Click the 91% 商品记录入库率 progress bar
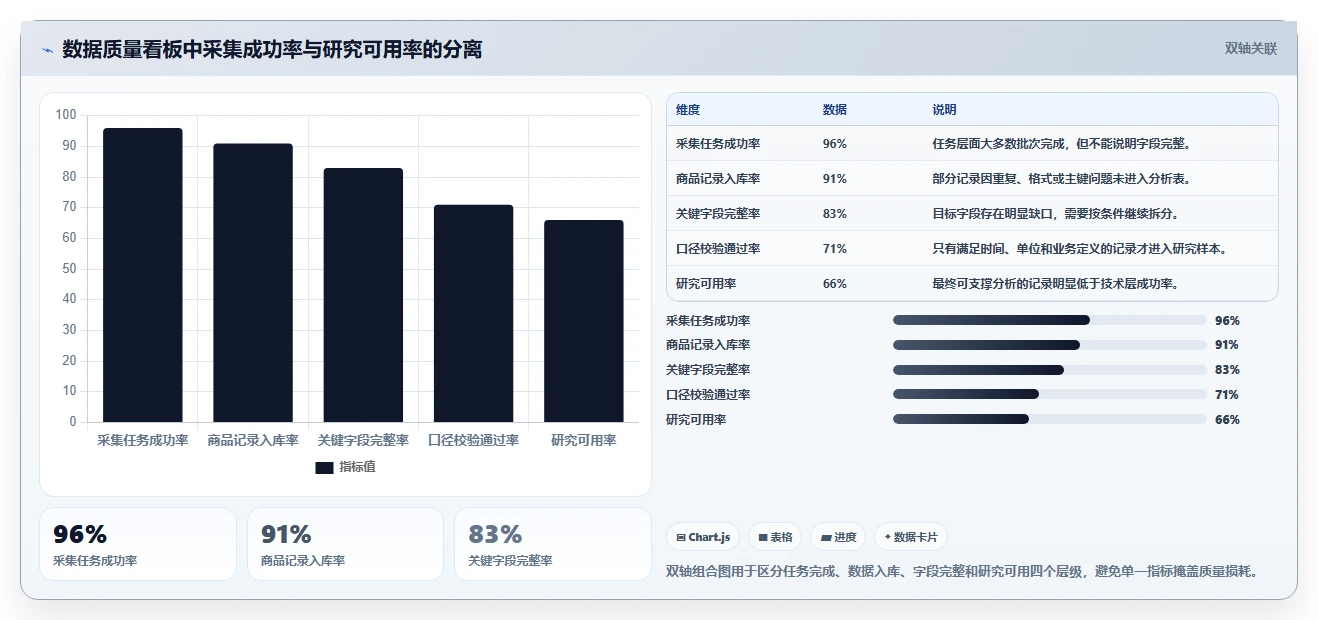Viewport: 1318px width, 620px height. coord(1050,345)
